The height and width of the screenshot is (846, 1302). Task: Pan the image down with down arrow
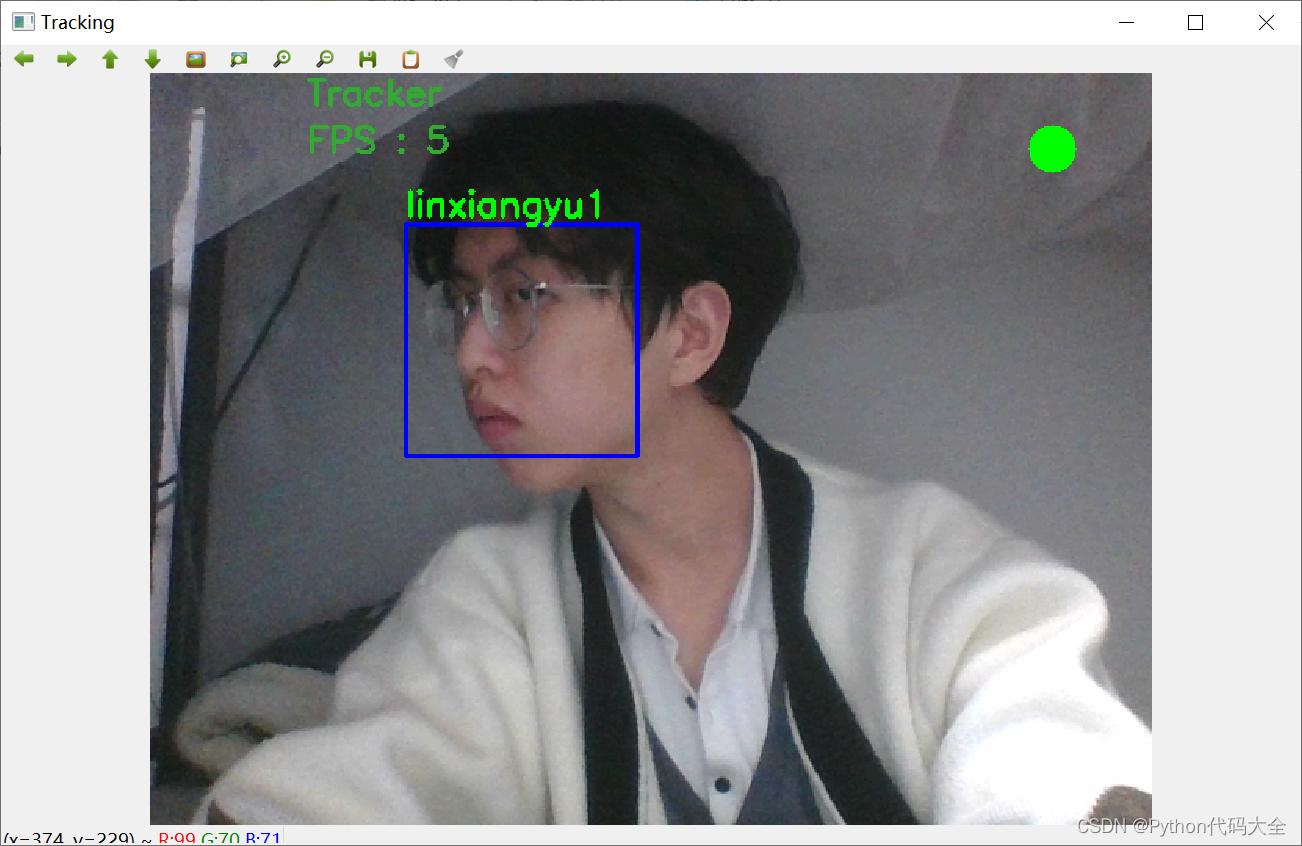(153, 59)
